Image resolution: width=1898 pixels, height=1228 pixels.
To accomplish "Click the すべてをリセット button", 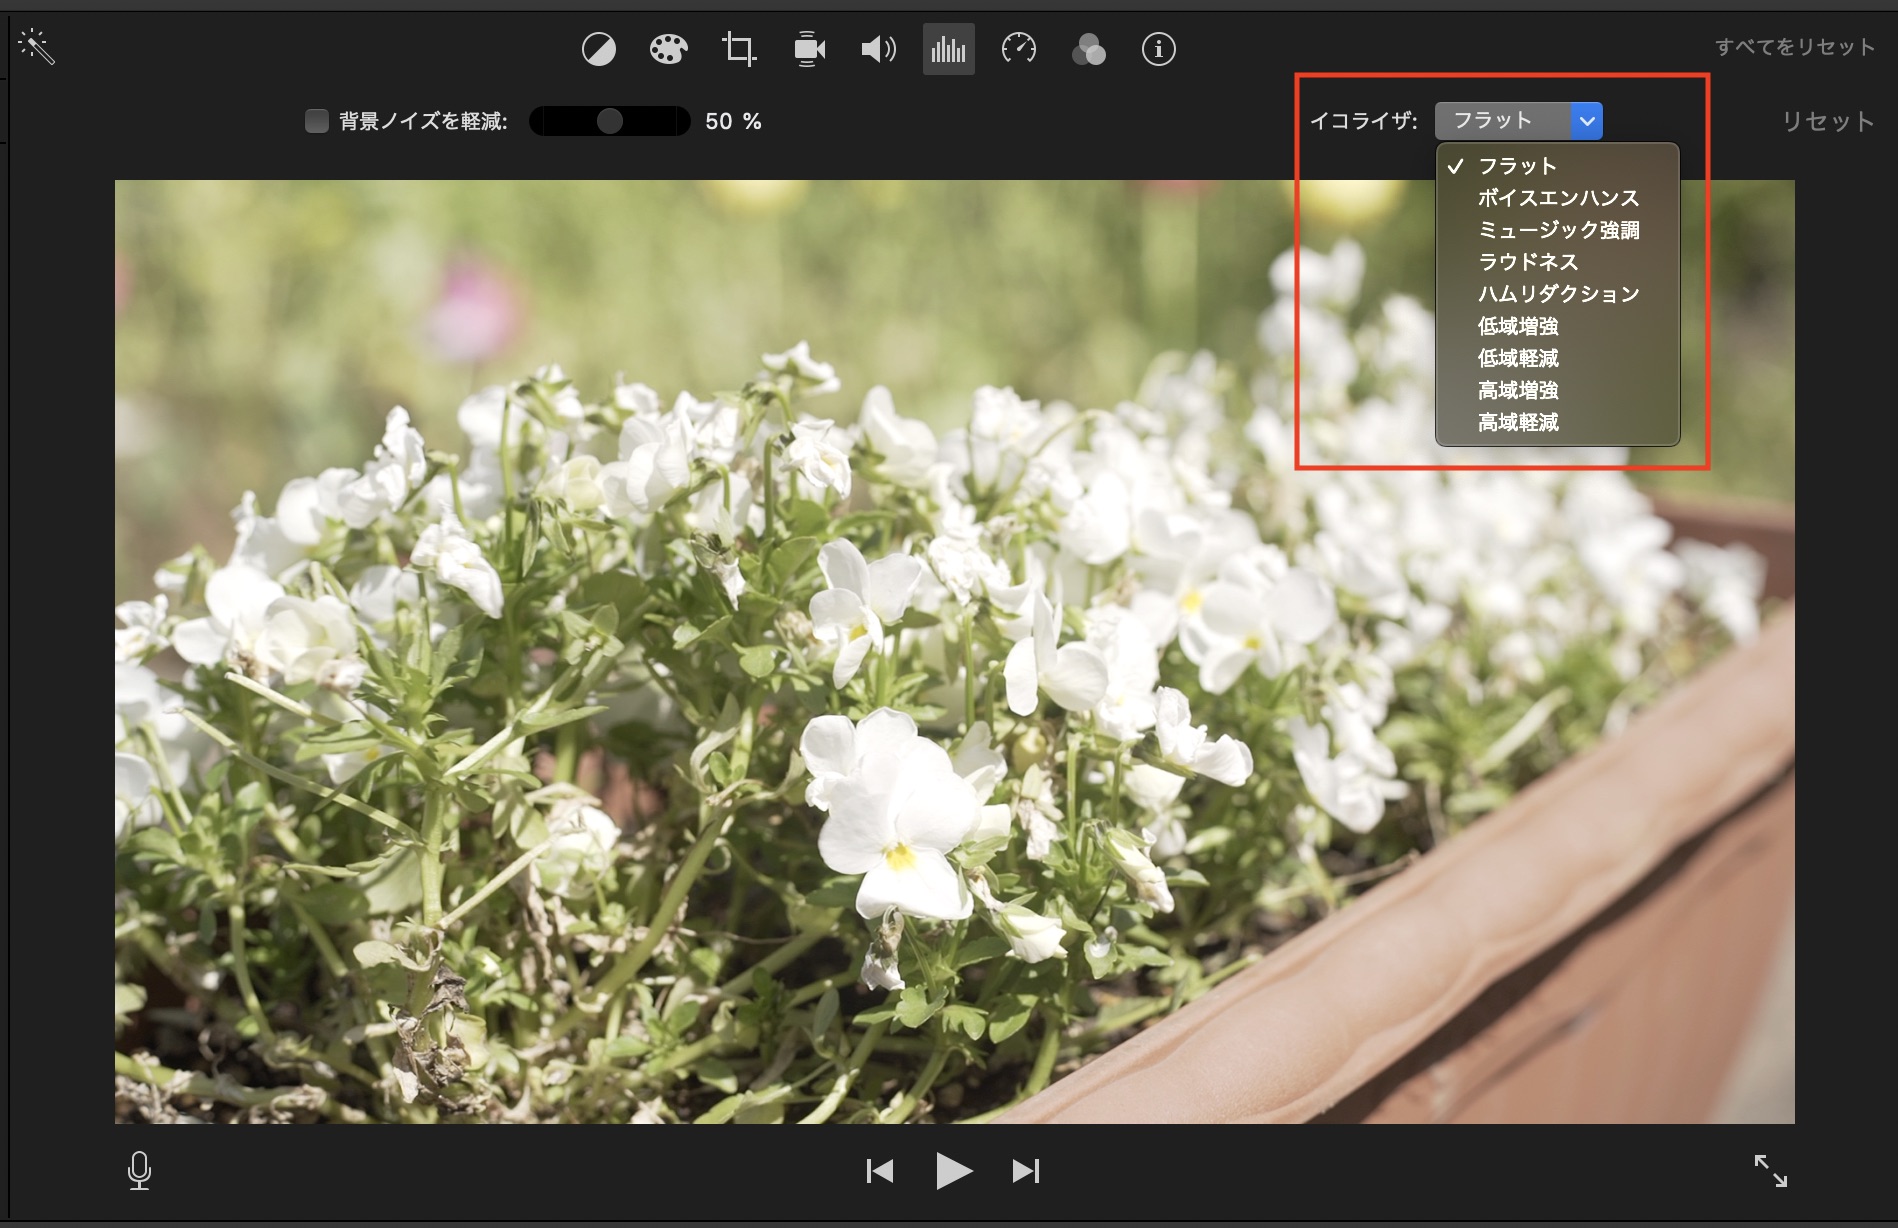I will tap(1795, 47).
